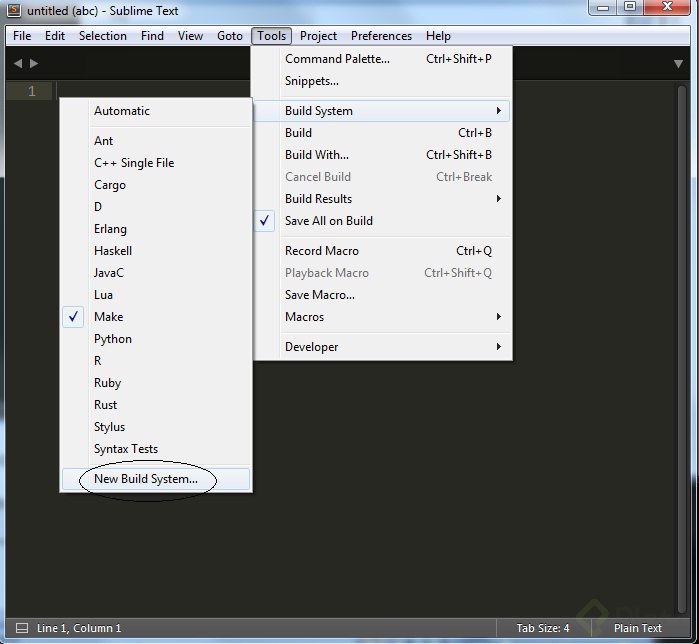This screenshot has height=644, width=699.
Task: Open Snippets... from Tools menu
Action: (382, 81)
